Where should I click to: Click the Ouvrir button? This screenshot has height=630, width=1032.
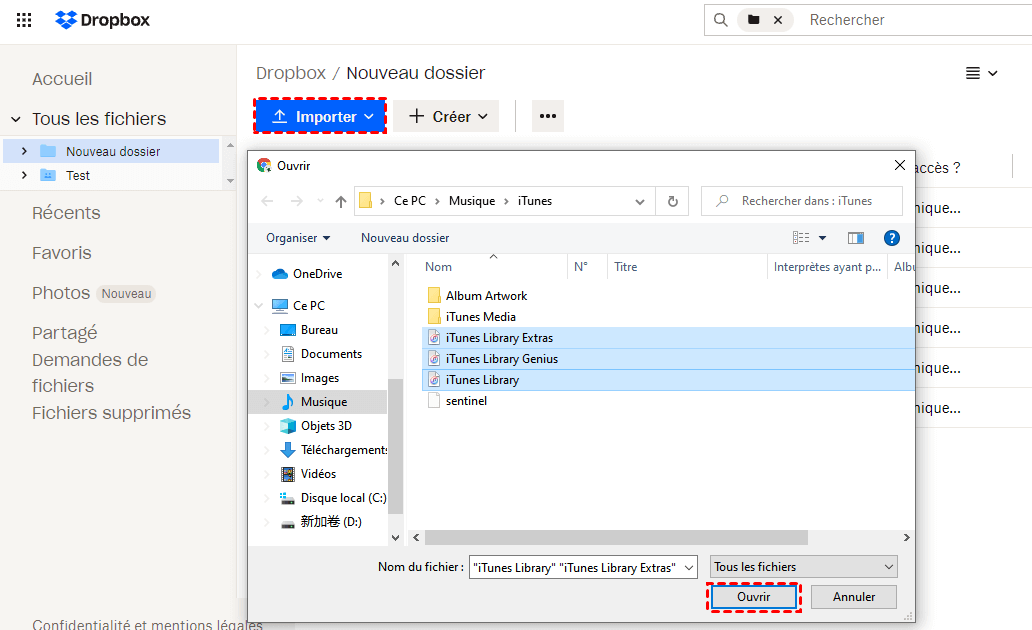tap(753, 597)
